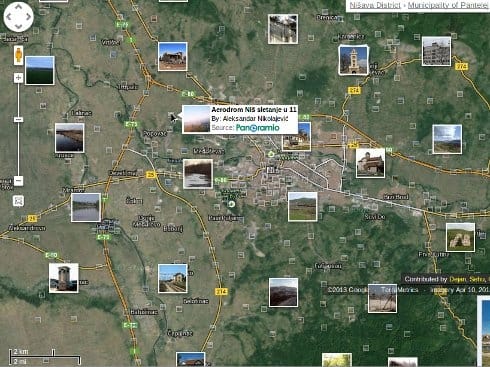
Task: Open the river photo below Lalinac label
Action: [69, 138]
